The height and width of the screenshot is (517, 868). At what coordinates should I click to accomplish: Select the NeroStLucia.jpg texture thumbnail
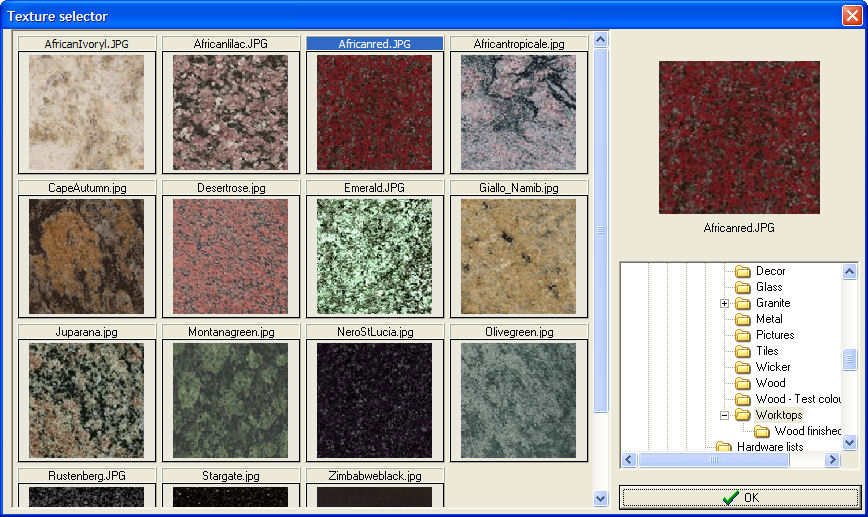coord(374,400)
